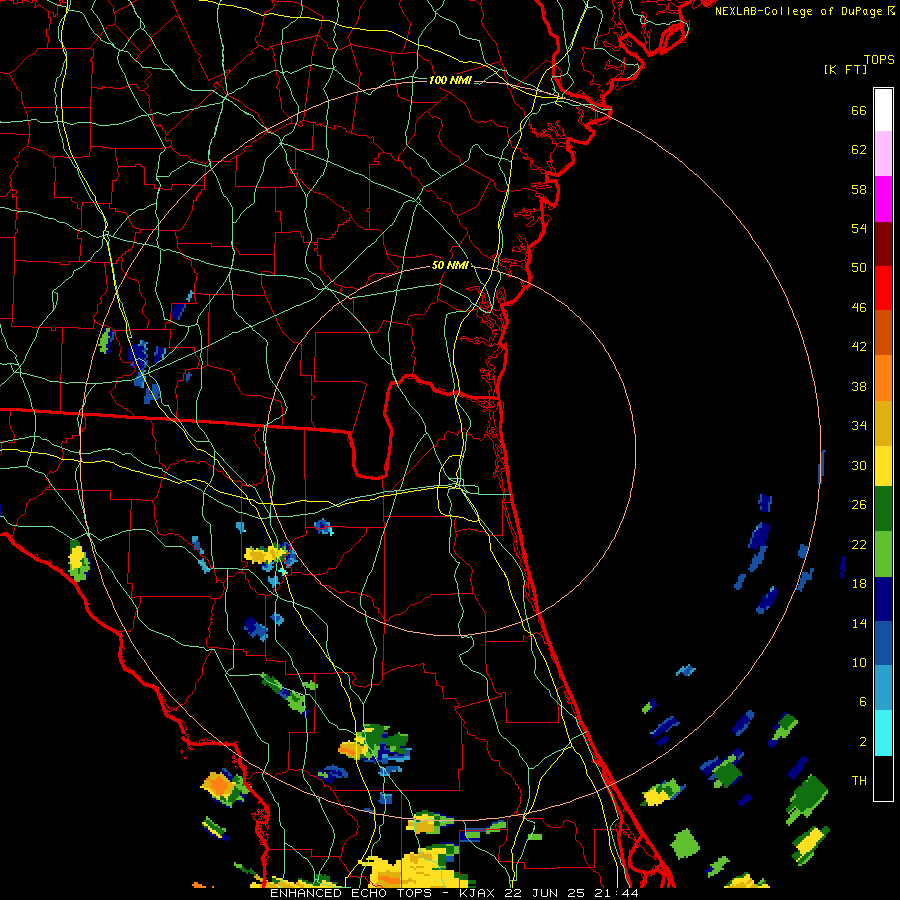The height and width of the screenshot is (900, 900).
Task: Click the '10' legend value
Action: click(x=859, y=663)
